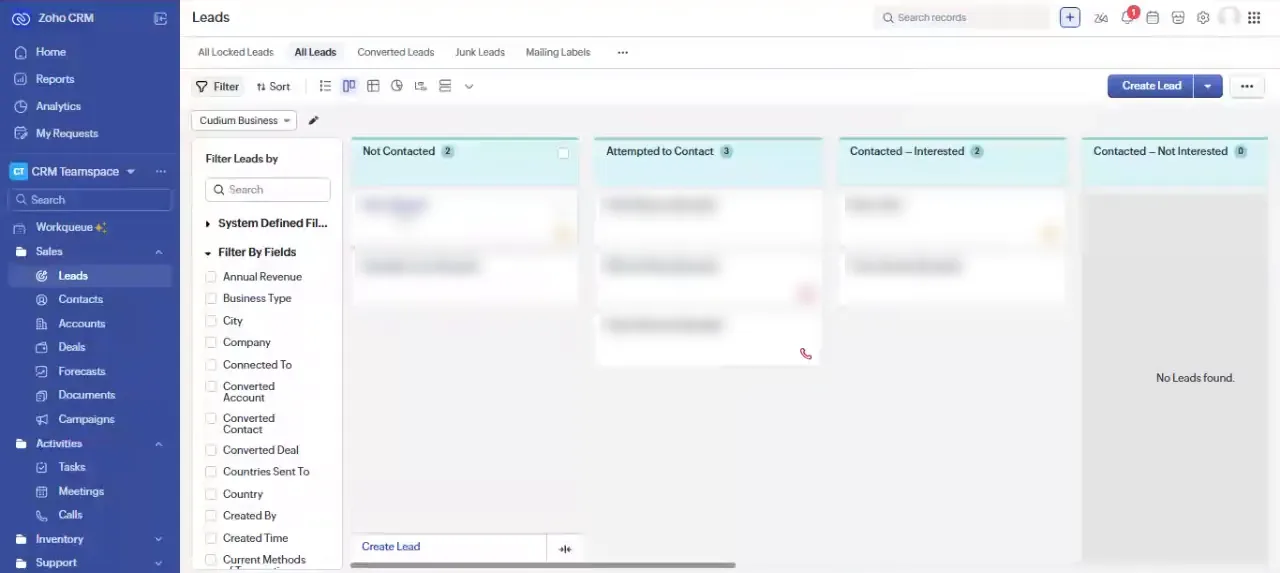Open the Cudium Business view dropdown

[244, 120]
